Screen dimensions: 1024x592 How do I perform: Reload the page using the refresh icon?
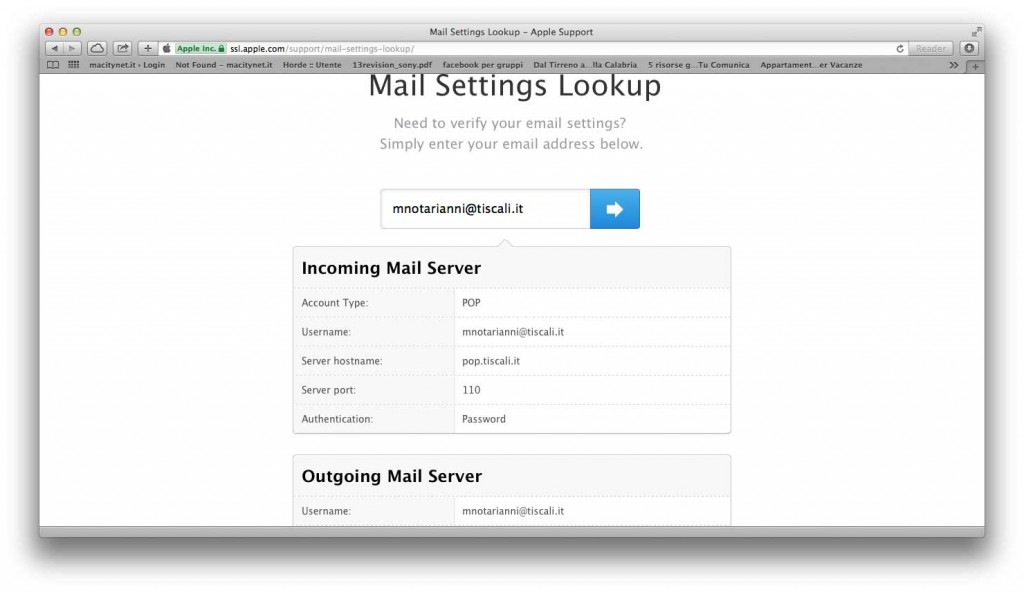click(902, 47)
